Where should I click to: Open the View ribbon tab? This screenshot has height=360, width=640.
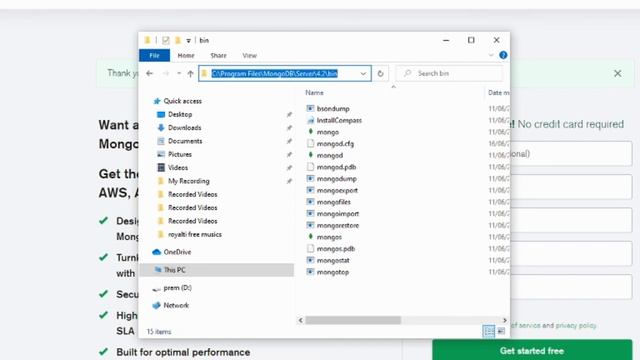pos(249,56)
